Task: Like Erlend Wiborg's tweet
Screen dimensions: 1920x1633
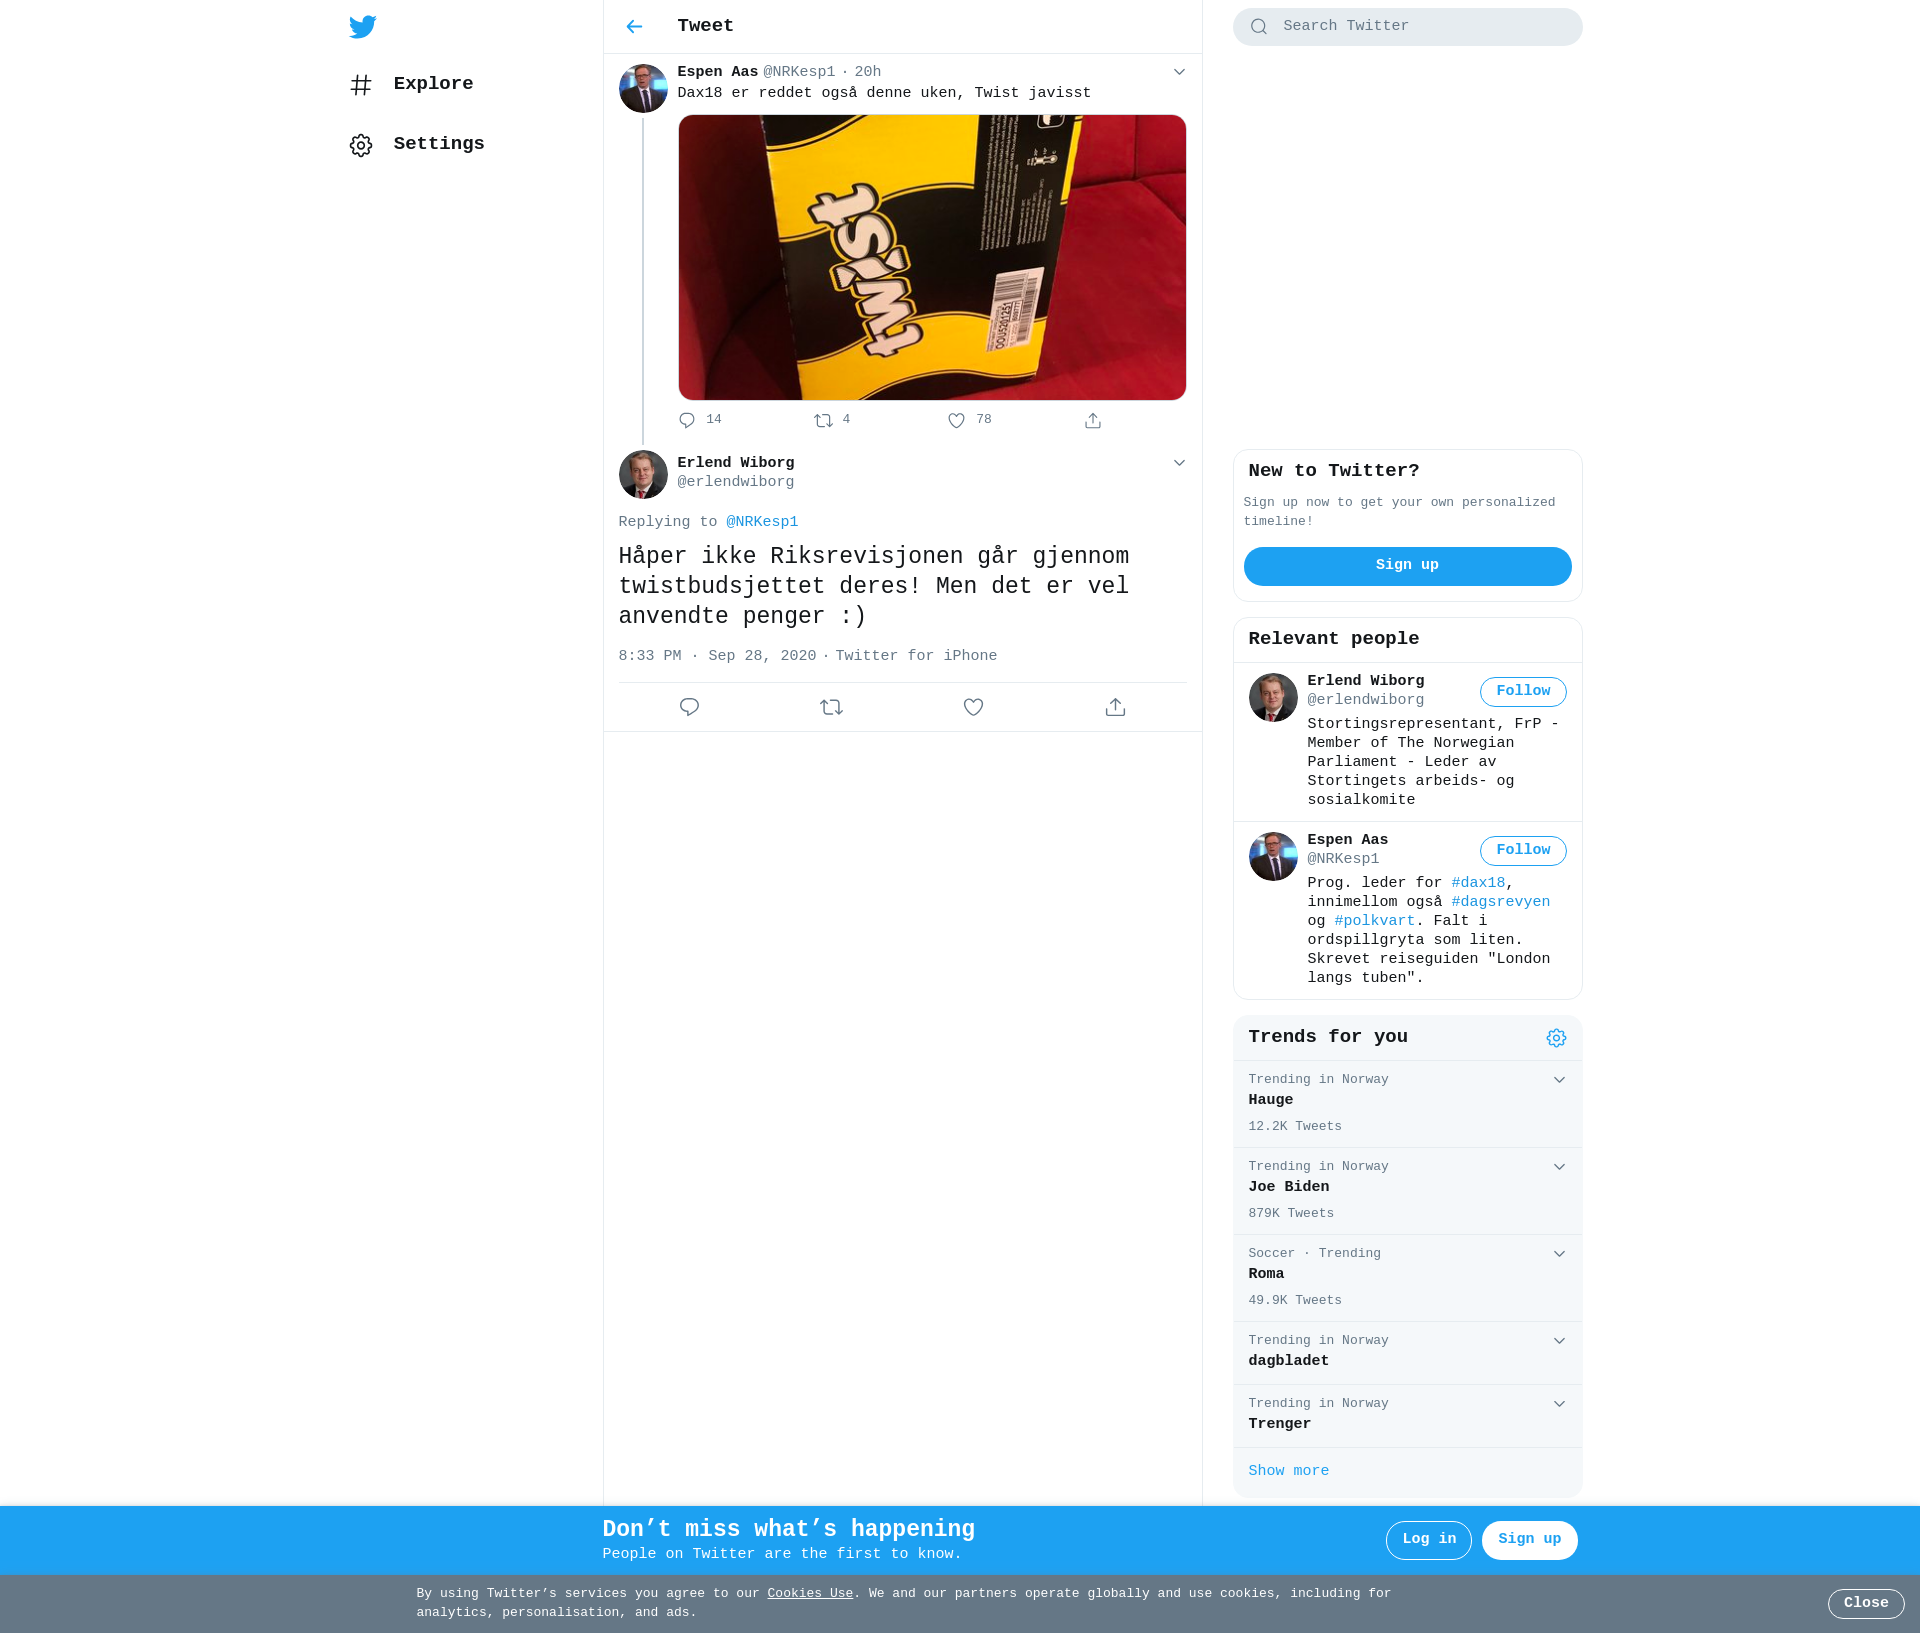Action: coord(973,707)
